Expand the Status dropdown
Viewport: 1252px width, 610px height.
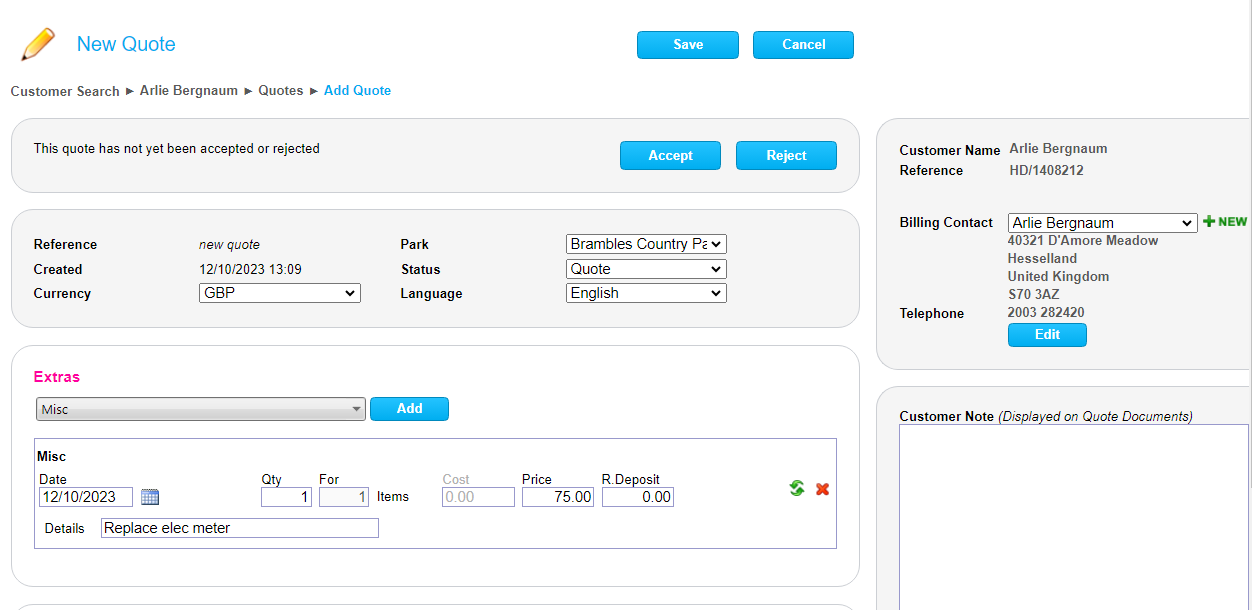[646, 269]
